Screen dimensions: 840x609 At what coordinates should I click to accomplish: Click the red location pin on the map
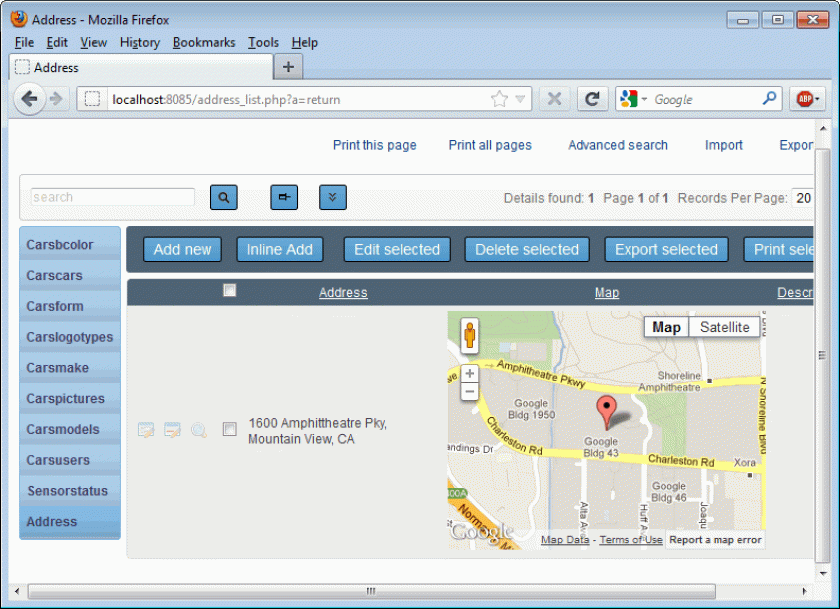click(x=606, y=413)
